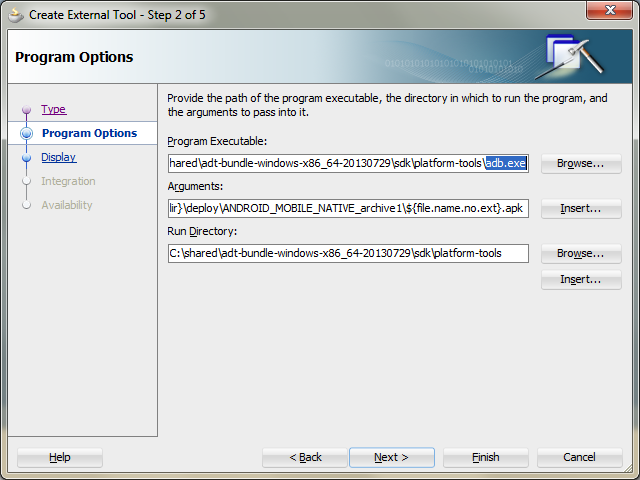Click the Arguments label
This screenshot has width=640, height=480.
[196, 186]
